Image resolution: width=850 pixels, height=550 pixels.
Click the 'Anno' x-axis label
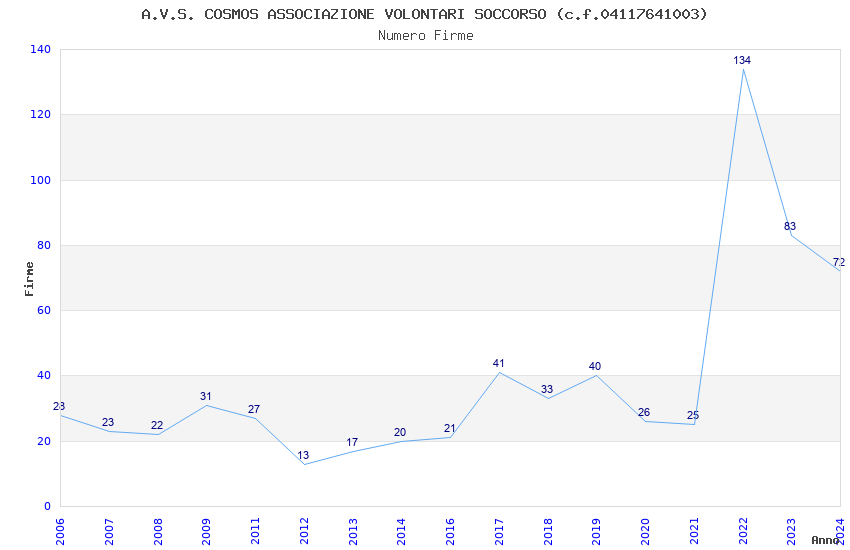825,540
